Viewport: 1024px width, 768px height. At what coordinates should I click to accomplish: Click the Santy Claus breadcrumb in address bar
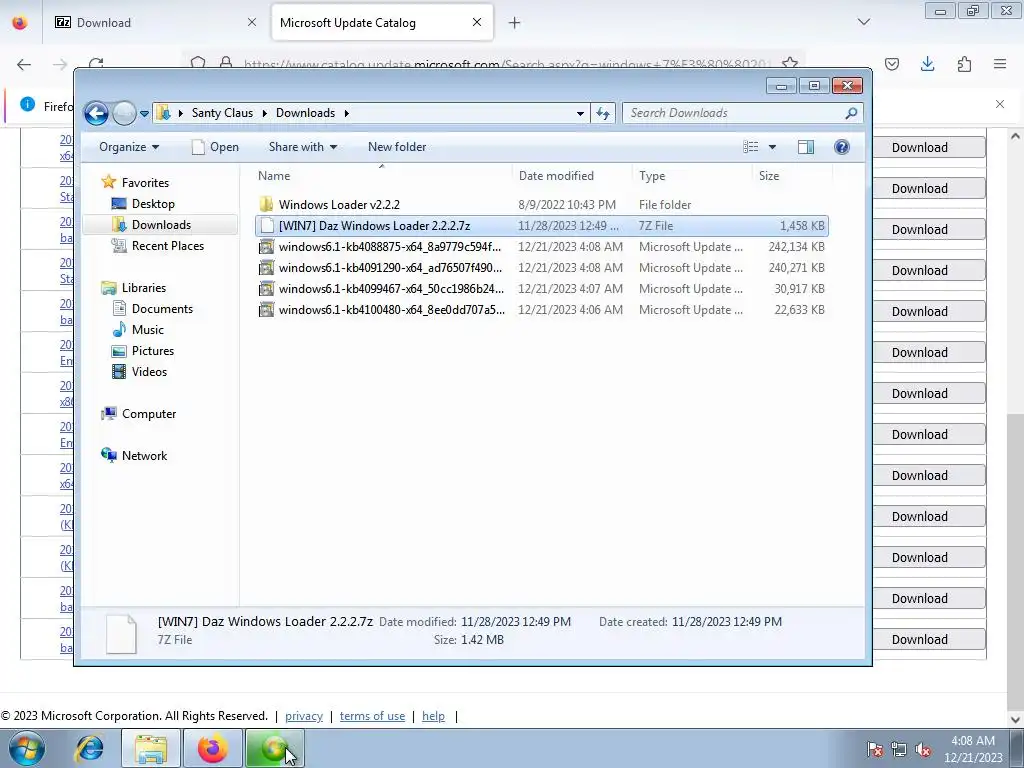click(222, 113)
